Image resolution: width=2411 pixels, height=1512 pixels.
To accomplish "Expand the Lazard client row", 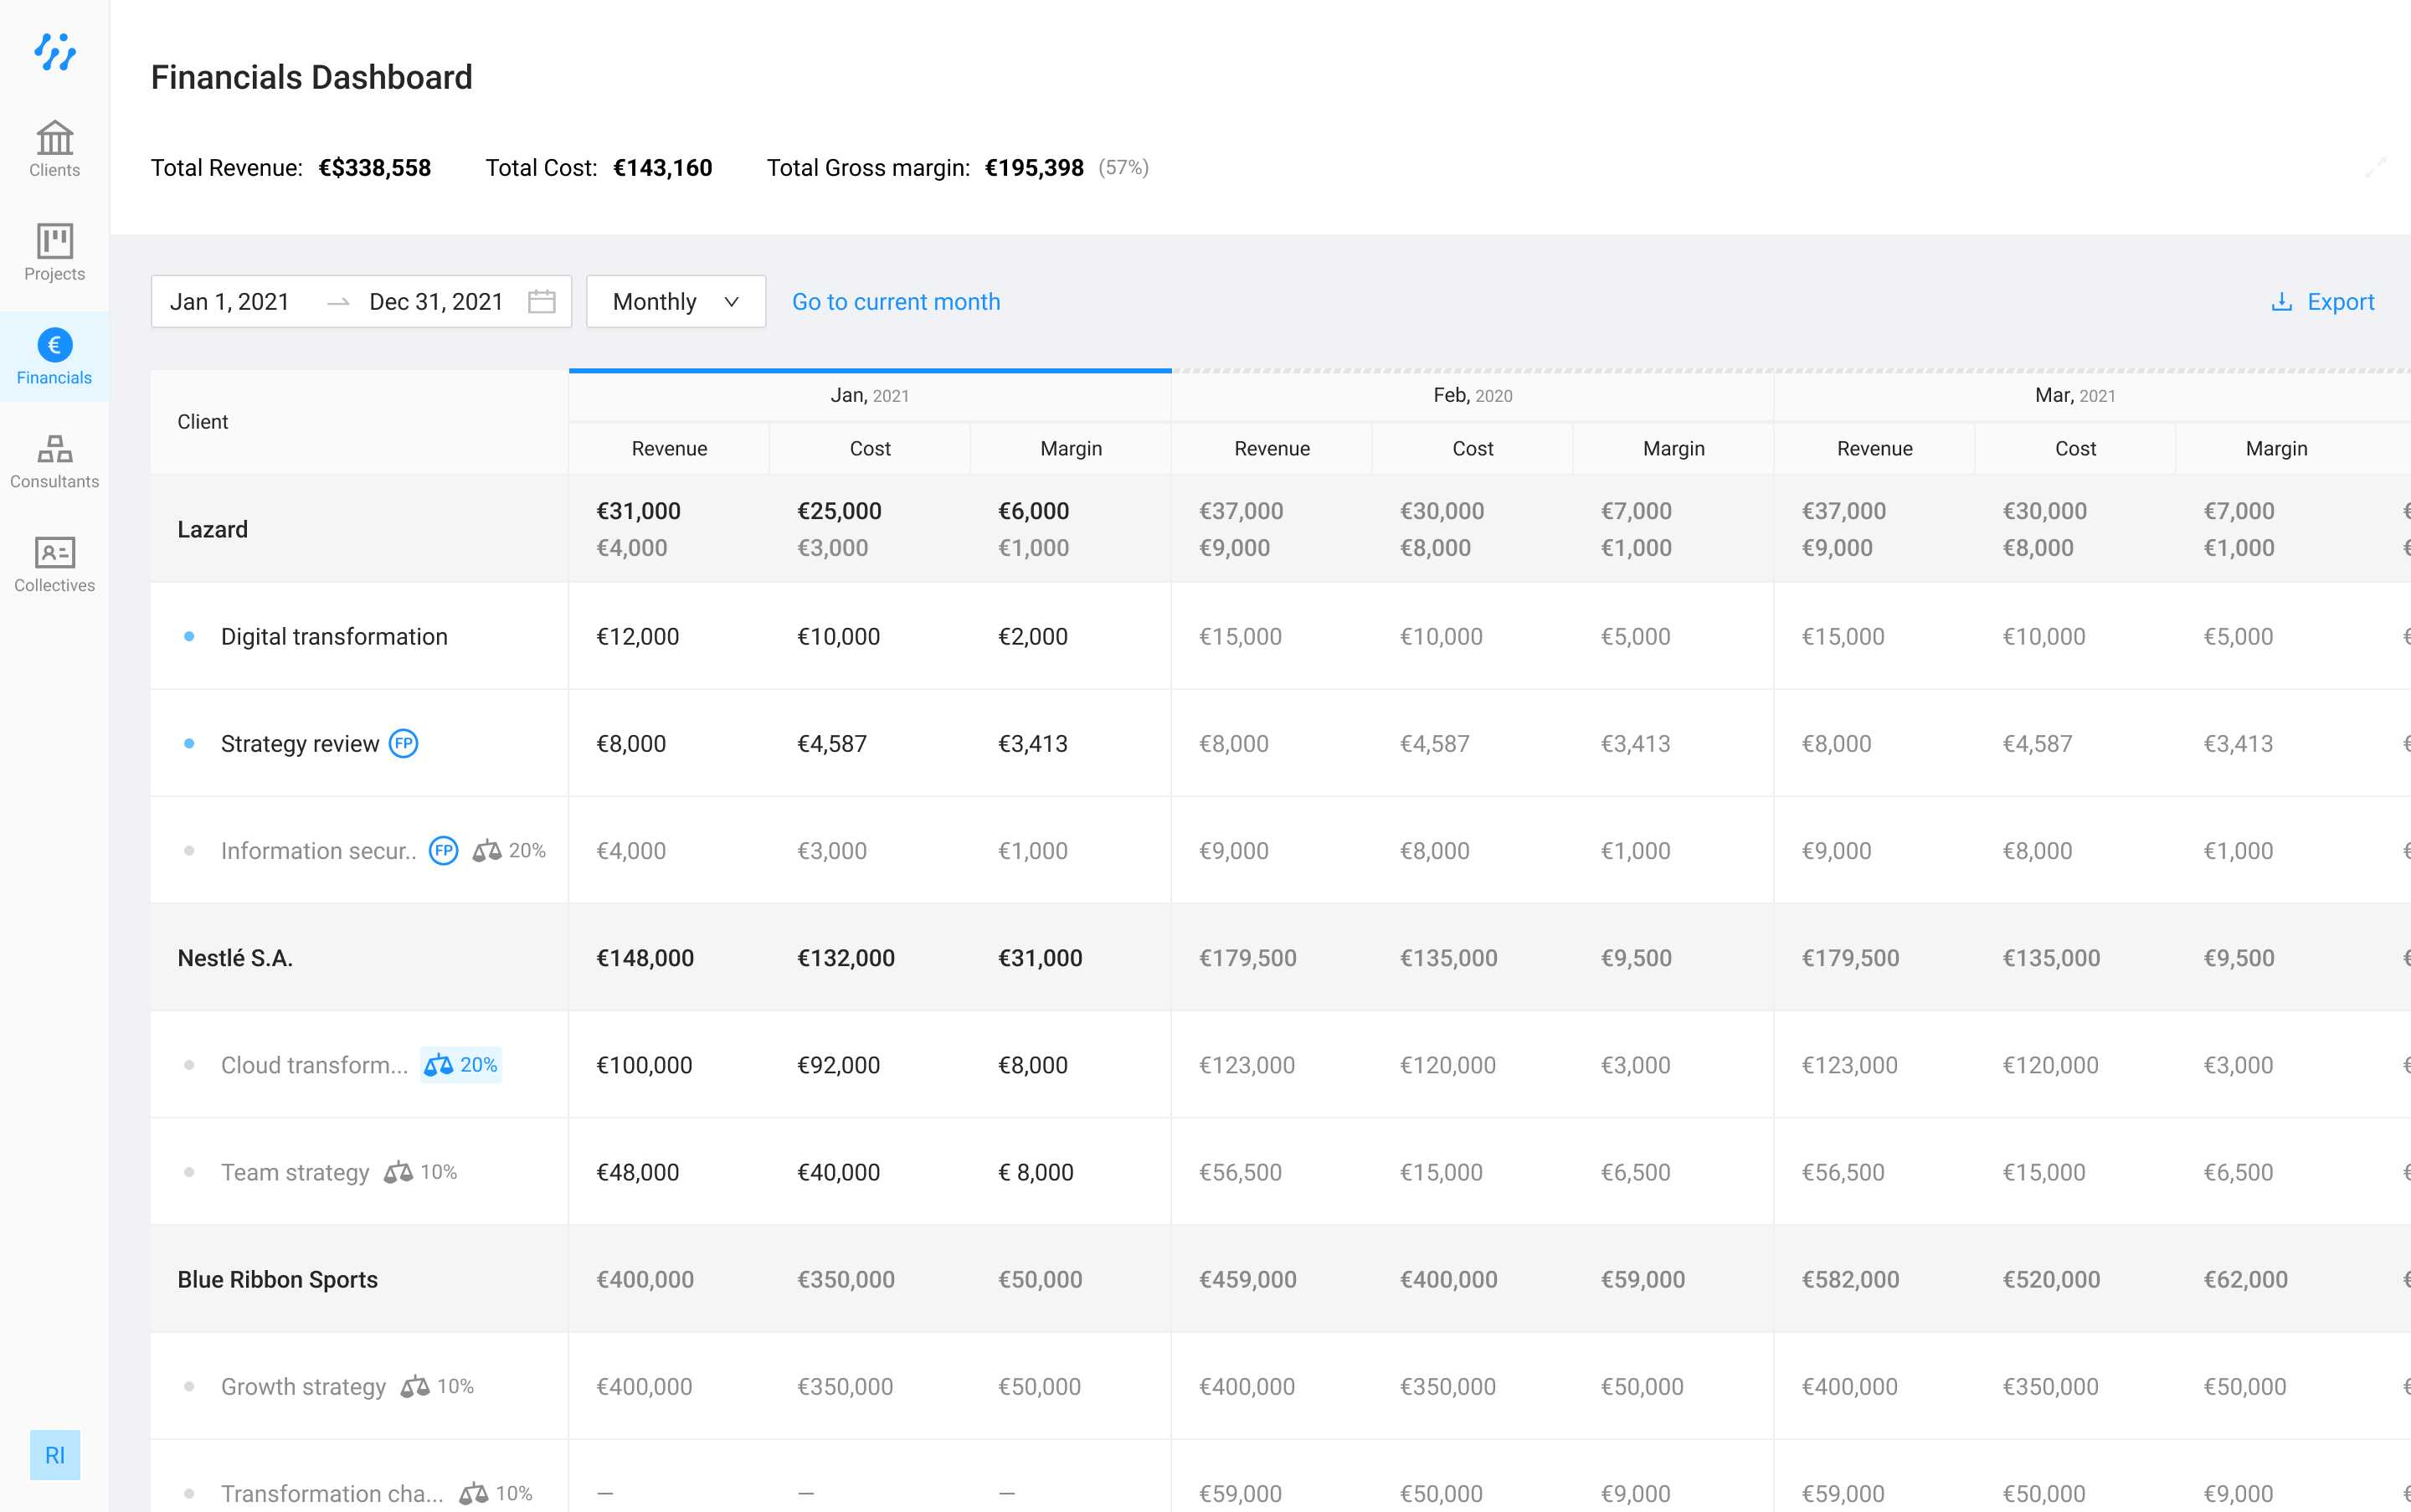I will coord(212,529).
